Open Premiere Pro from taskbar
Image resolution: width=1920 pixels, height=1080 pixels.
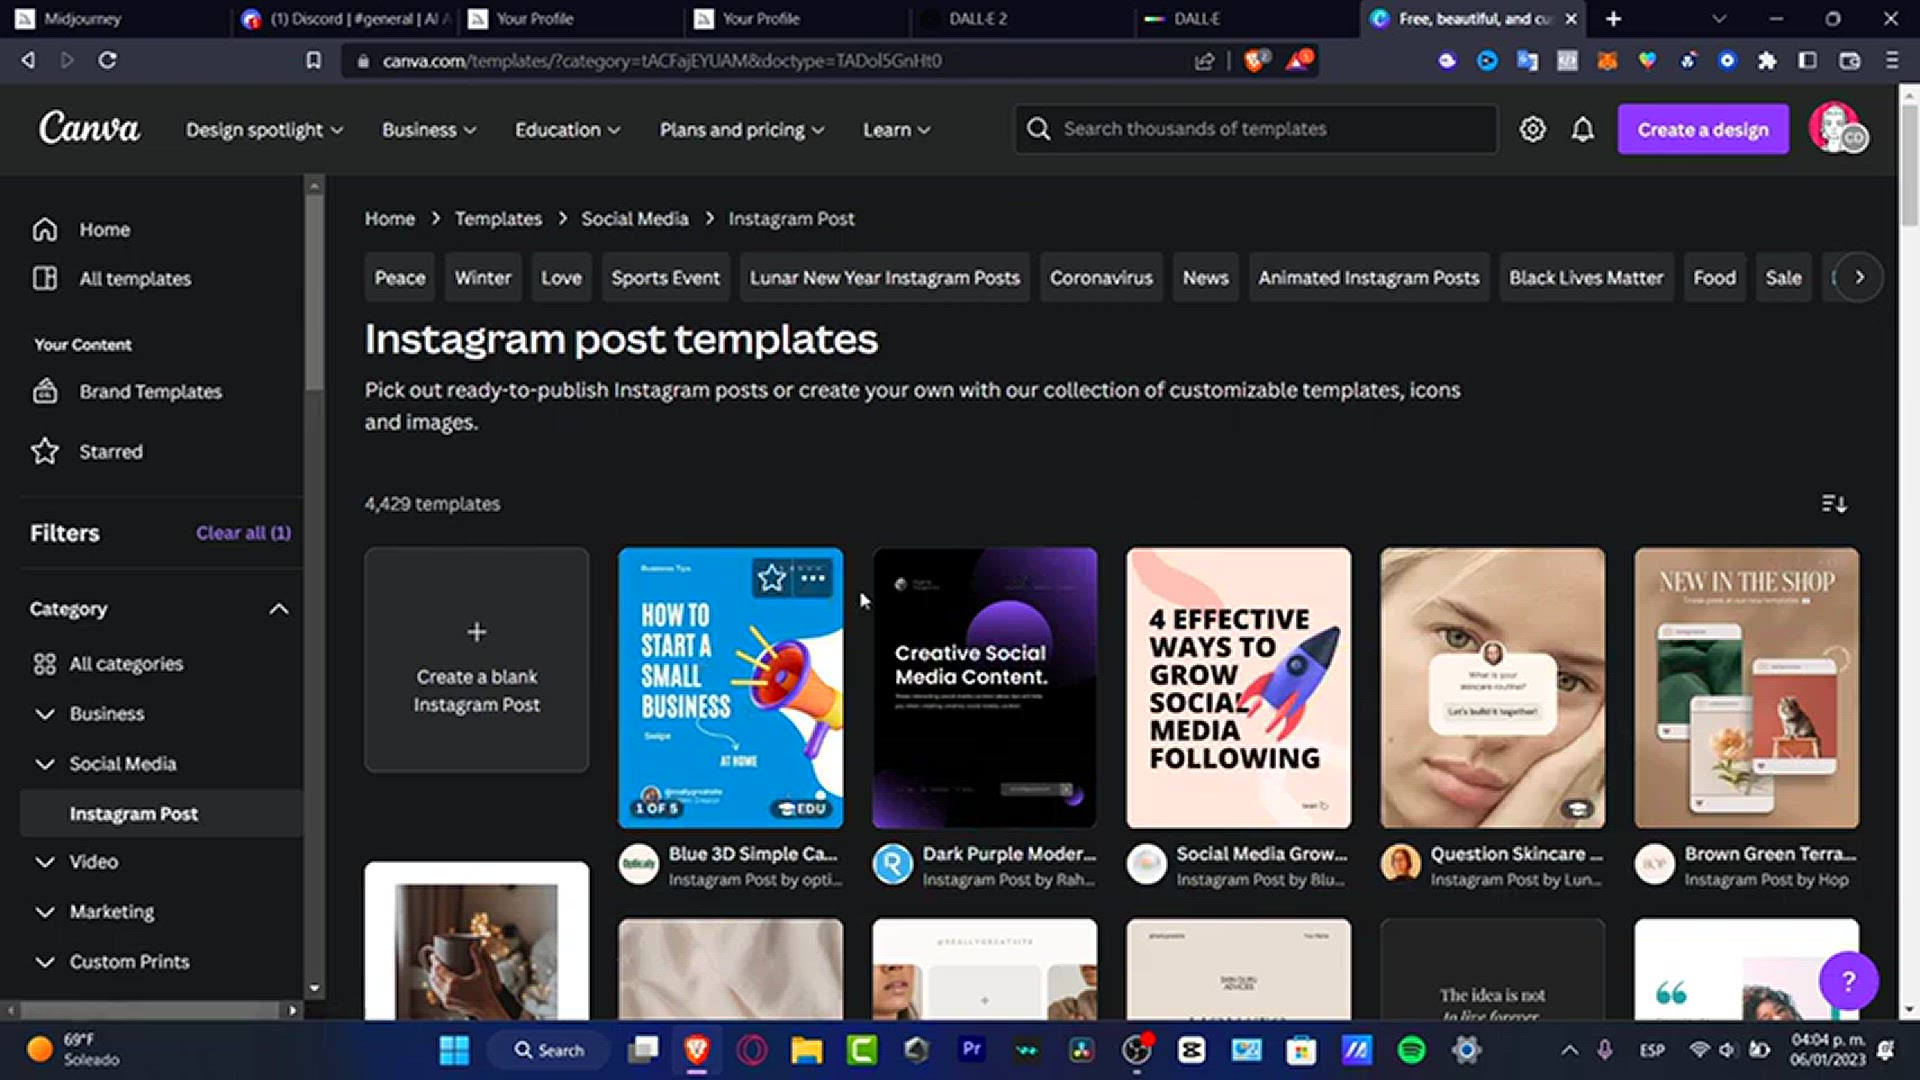point(970,1049)
